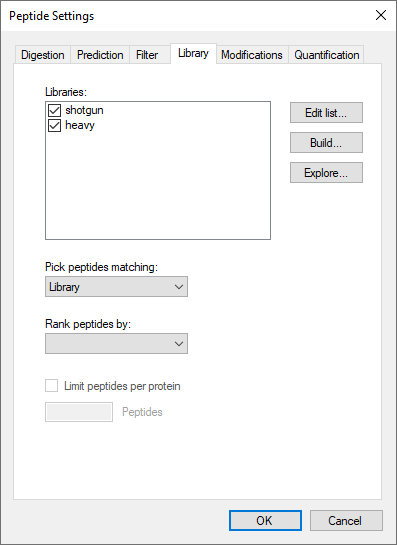The height and width of the screenshot is (545, 397).
Task: Switch to the Digestion tab
Action: pyautogui.click(x=43, y=55)
